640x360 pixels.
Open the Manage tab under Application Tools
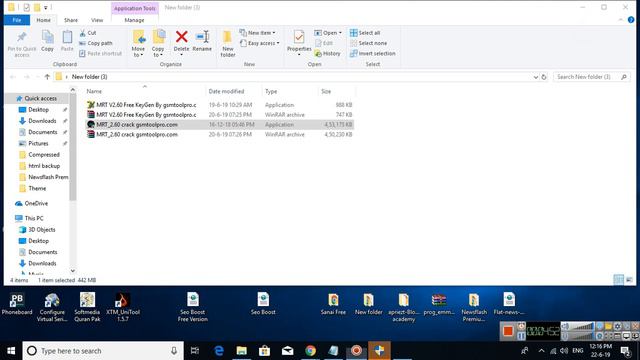point(134,20)
